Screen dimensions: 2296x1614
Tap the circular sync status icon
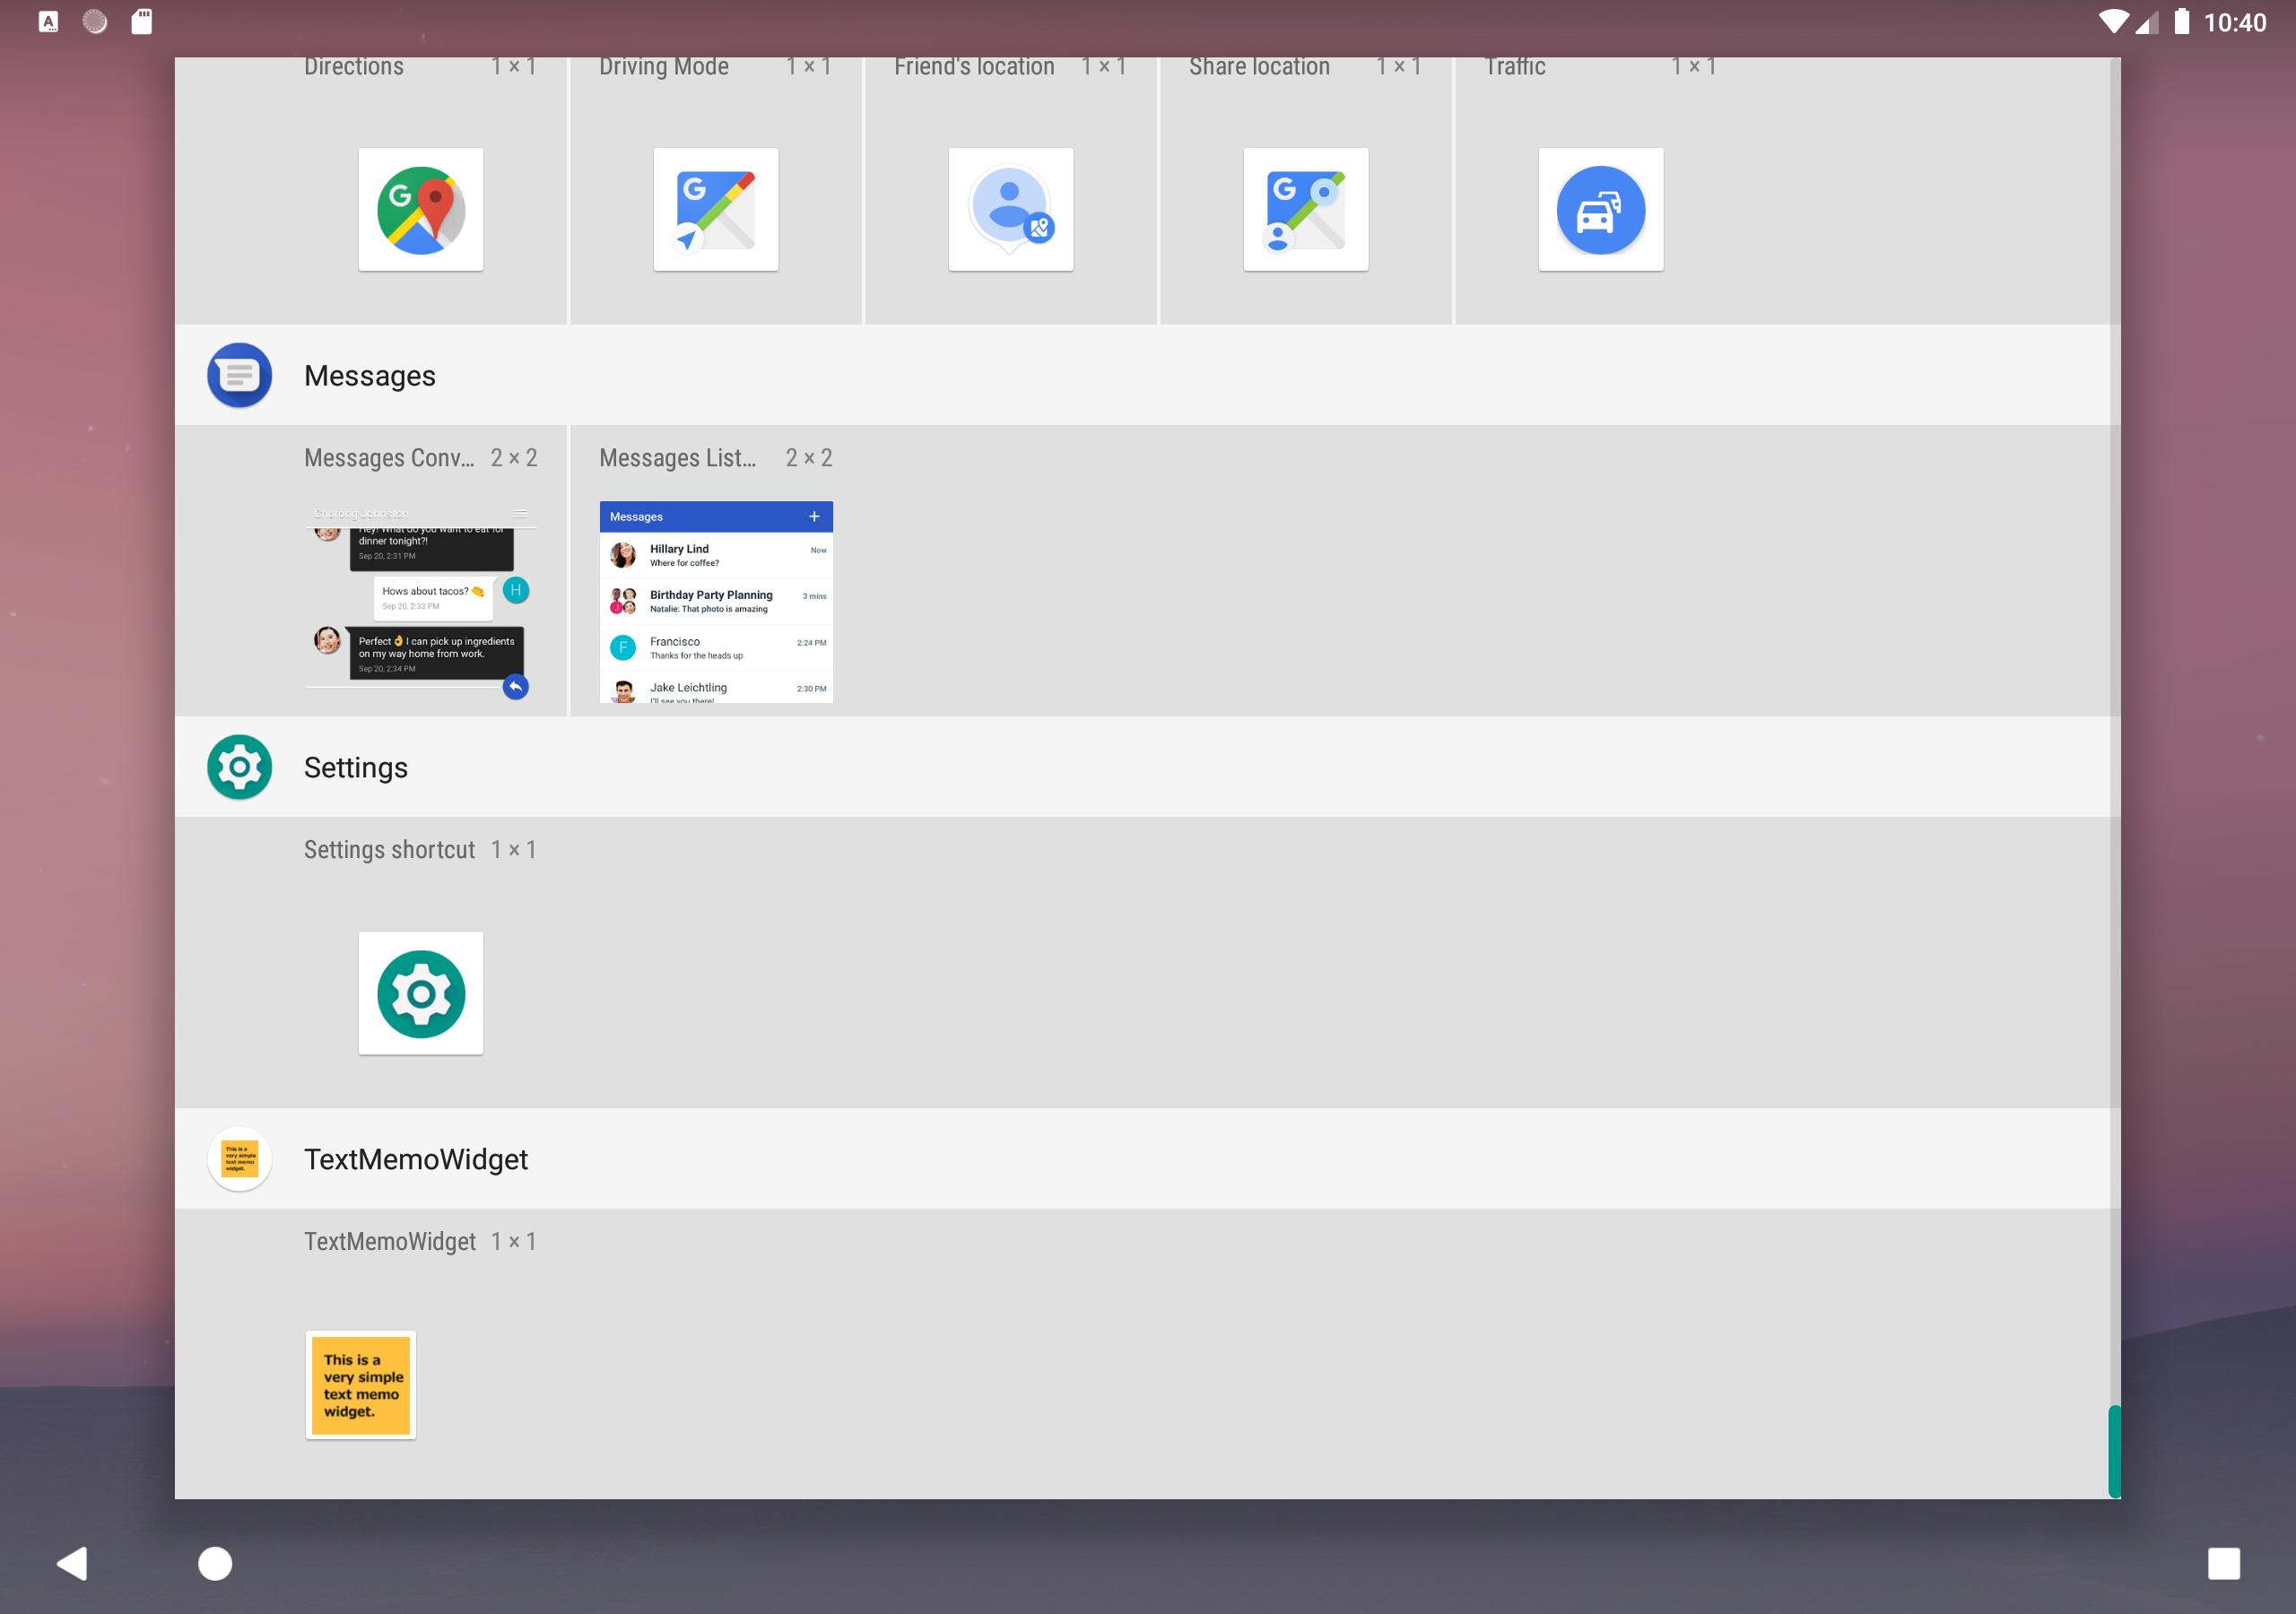tap(95, 22)
